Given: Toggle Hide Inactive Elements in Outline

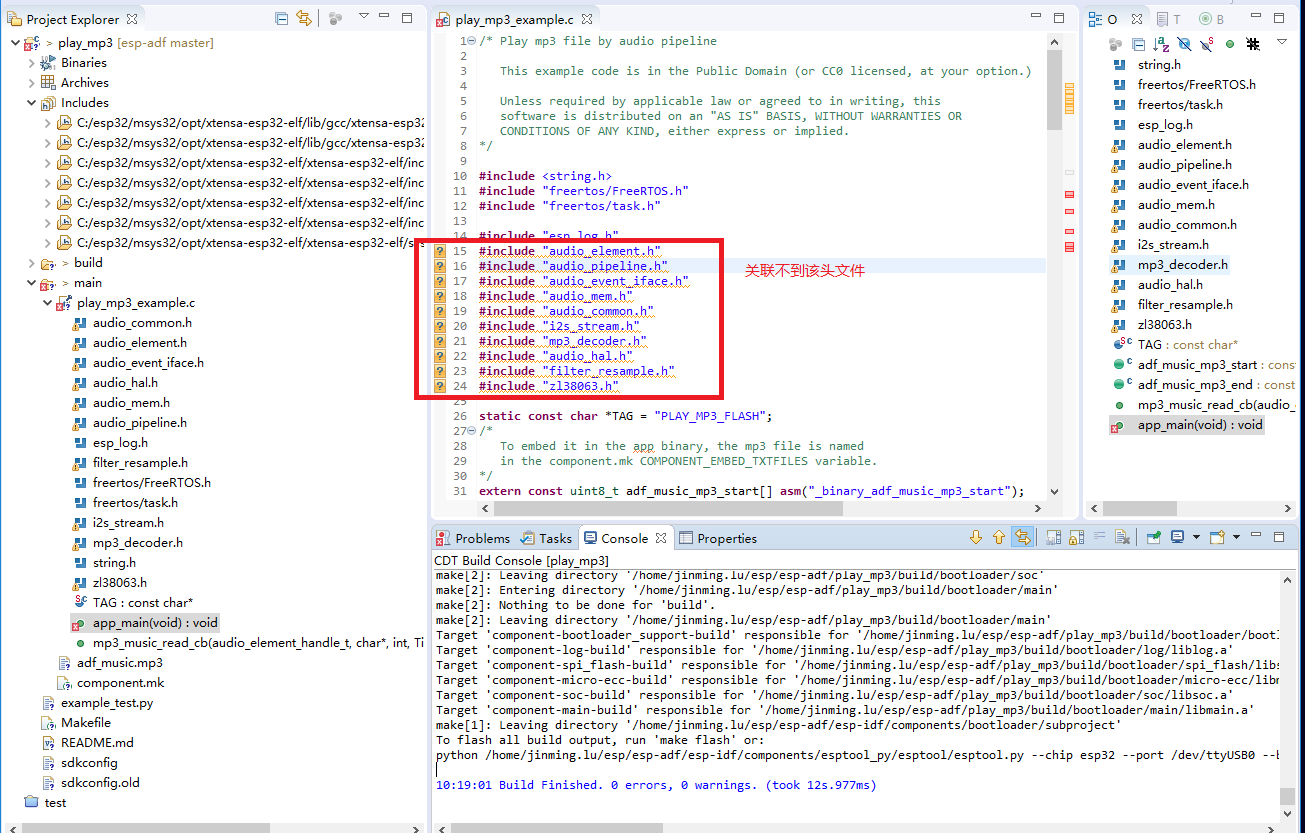Looking at the screenshot, I should pyautogui.click(x=1252, y=44).
